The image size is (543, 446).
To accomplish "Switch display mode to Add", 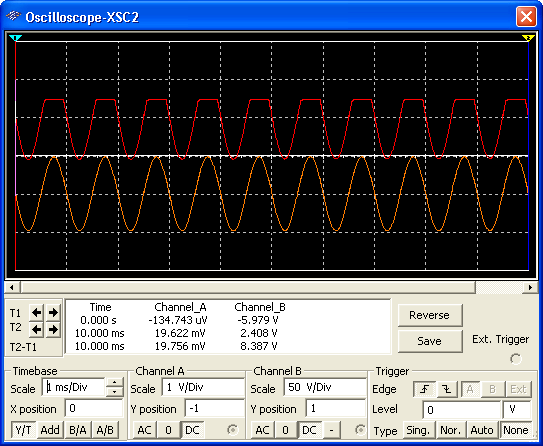I will click(50, 430).
